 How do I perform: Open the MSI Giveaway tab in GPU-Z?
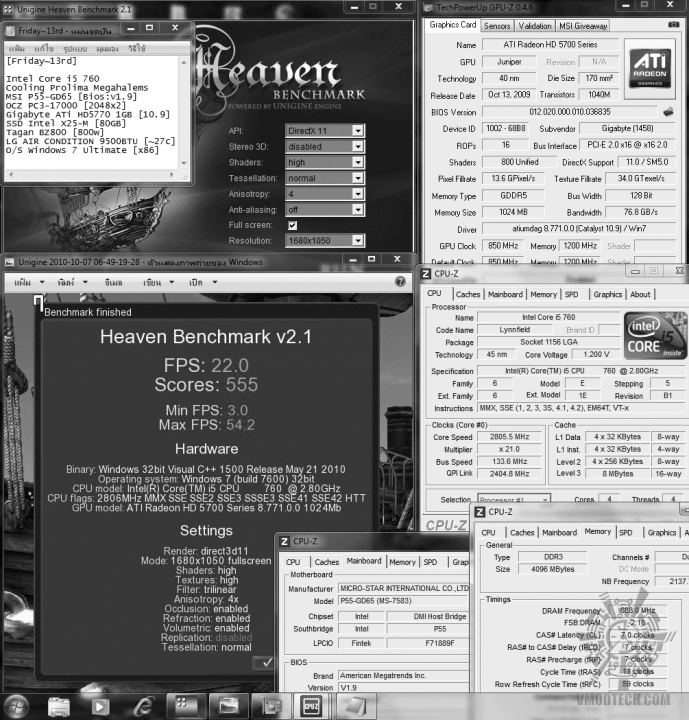point(583,26)
